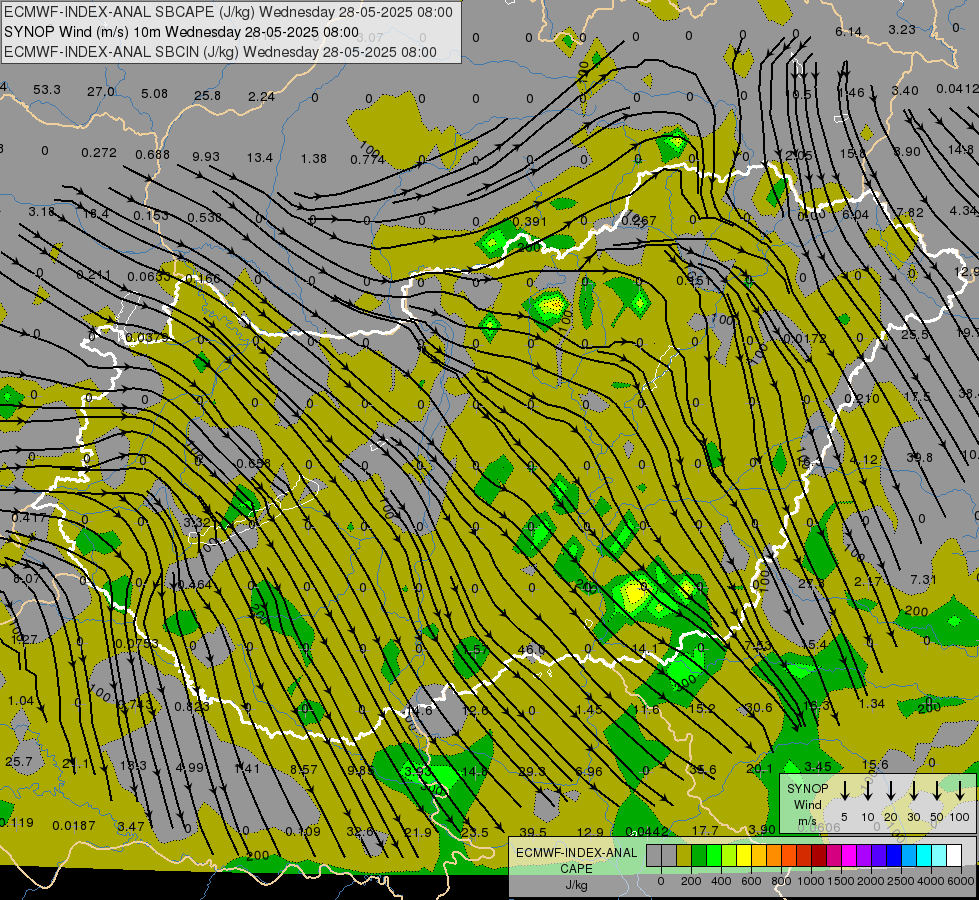The image size is (979, 900).
Task: Click the 3.47 value on the map
Action: click(131, 826)
